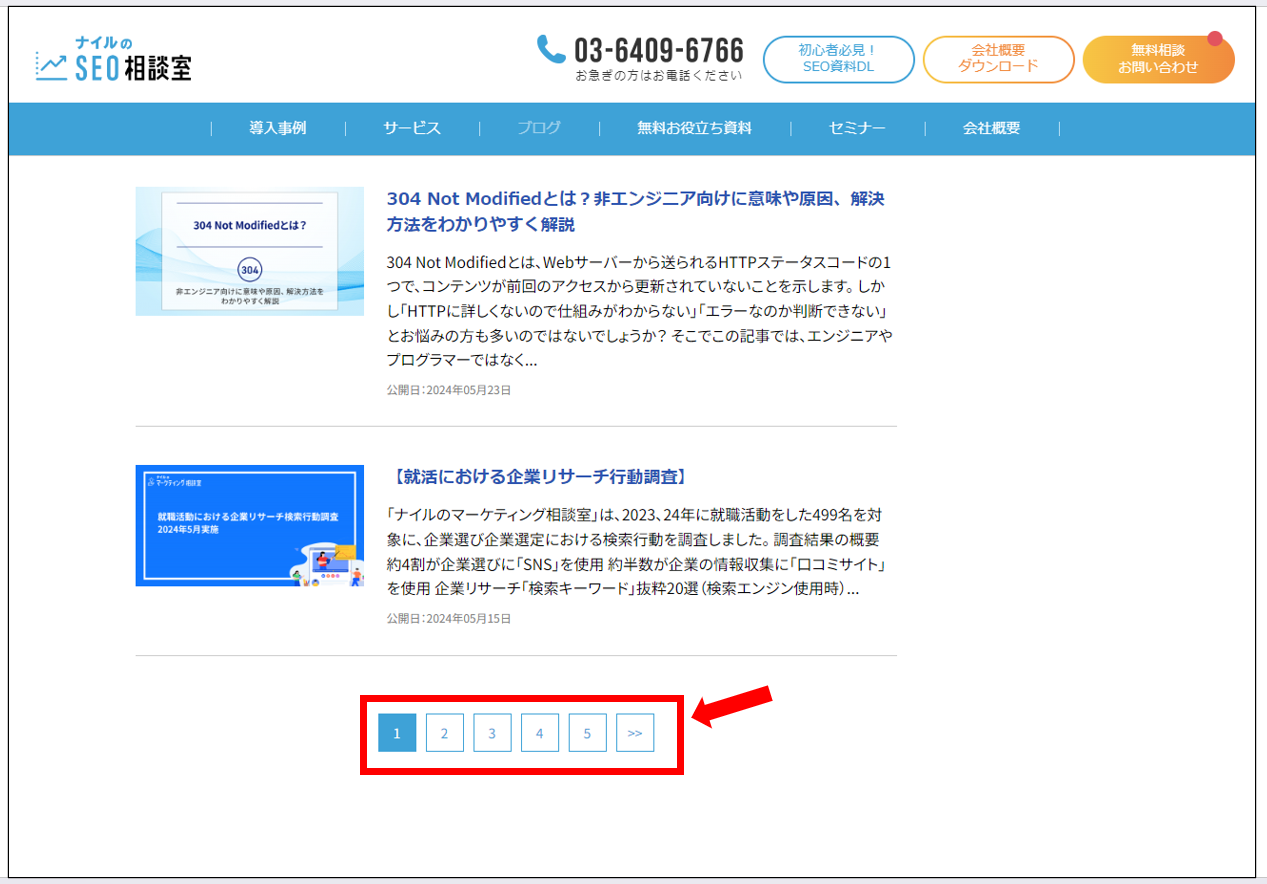Select the ブログ navigation item
The image size is (1267, 884).
tap(539, 128)
